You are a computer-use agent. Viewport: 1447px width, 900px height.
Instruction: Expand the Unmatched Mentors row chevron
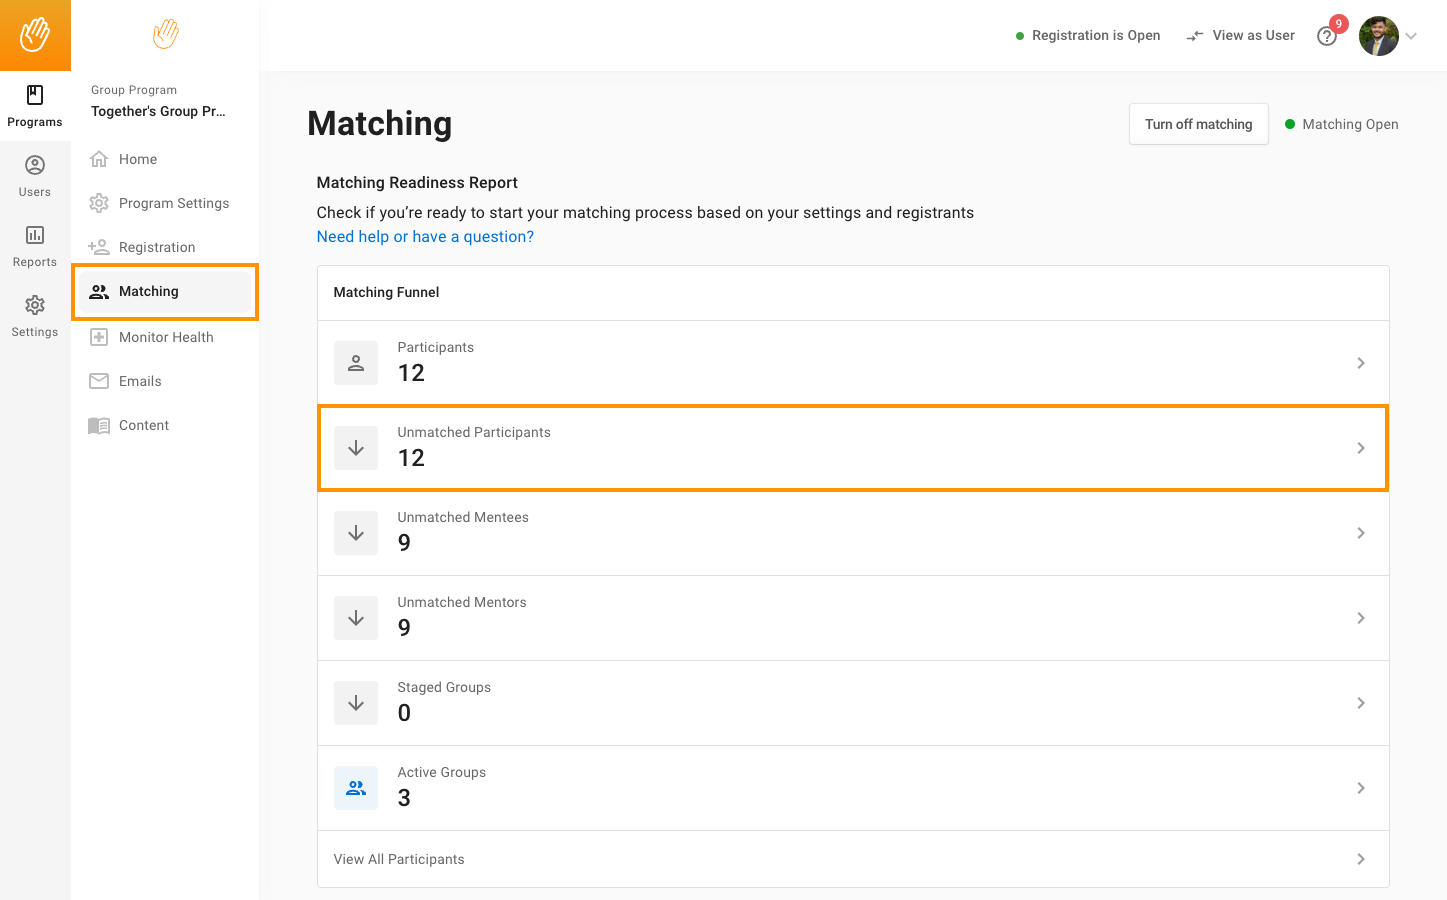(x=1361, y=618)
